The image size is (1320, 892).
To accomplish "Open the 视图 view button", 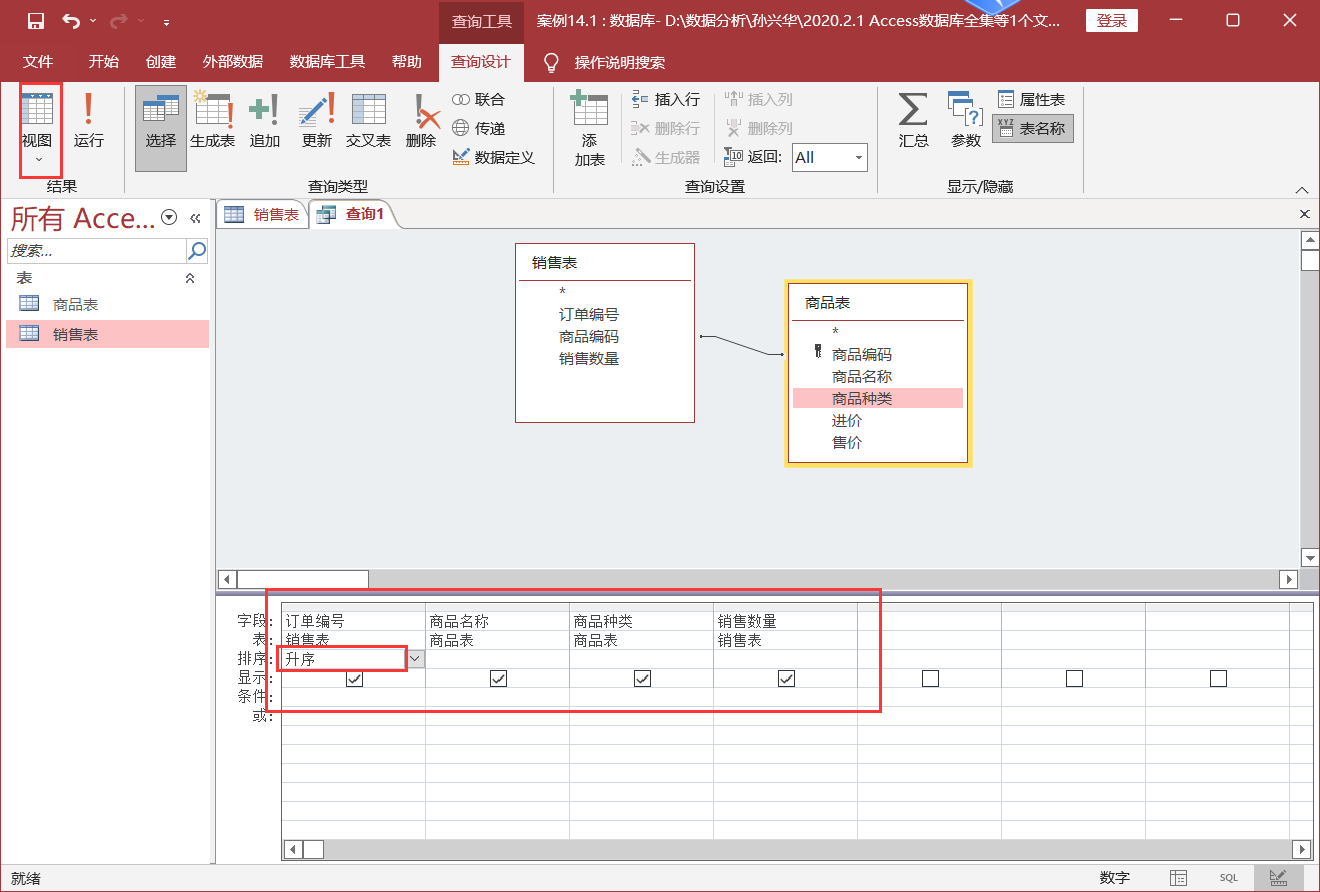I will (37, 120).
